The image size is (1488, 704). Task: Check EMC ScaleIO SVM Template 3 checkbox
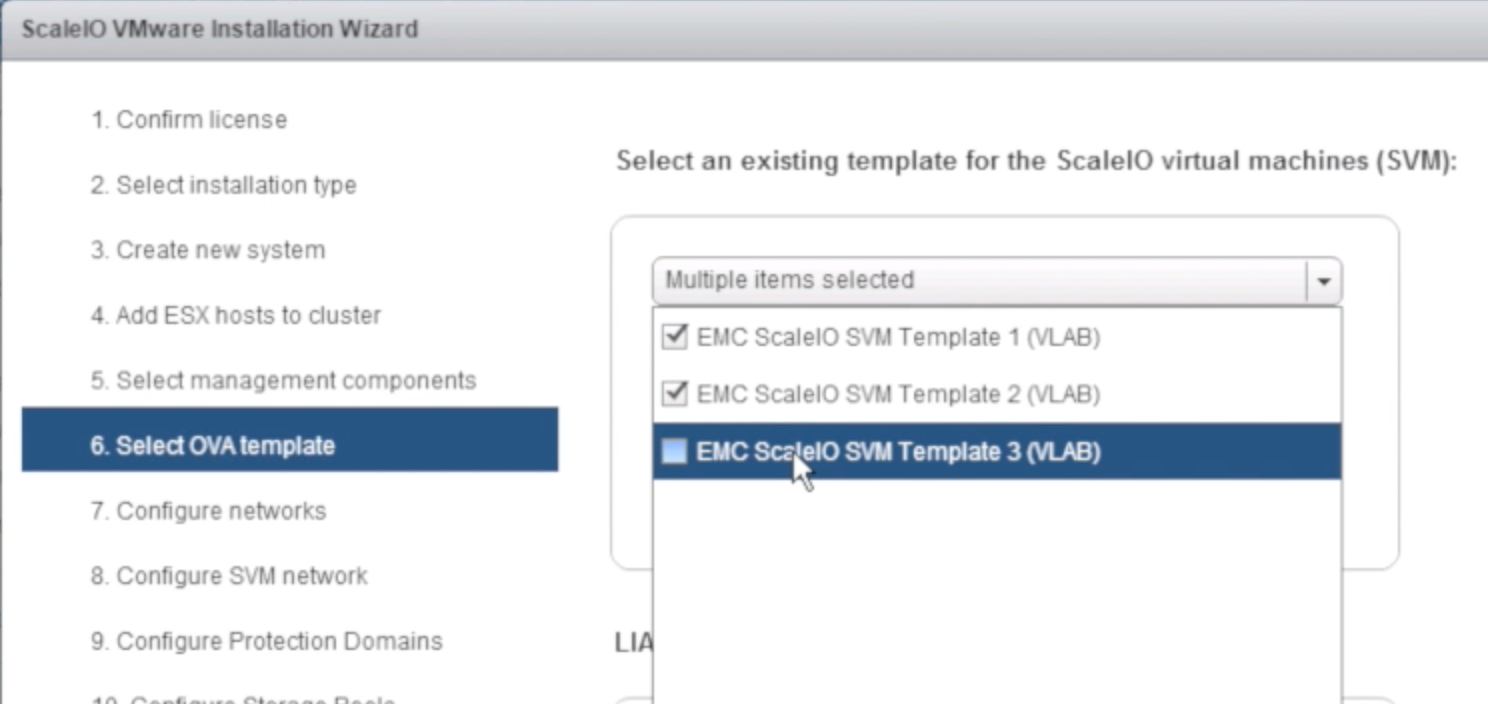[x=675, y=452]
